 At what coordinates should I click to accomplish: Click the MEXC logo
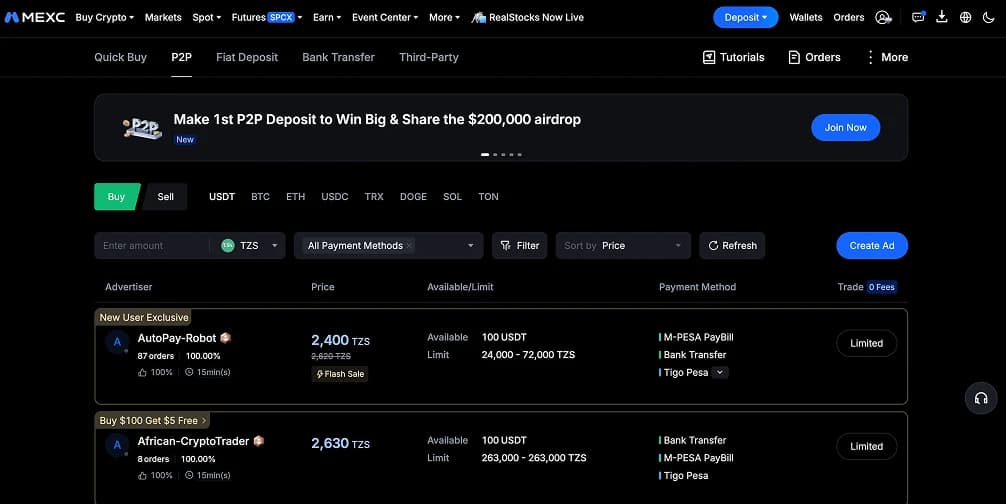coord(35,17)
